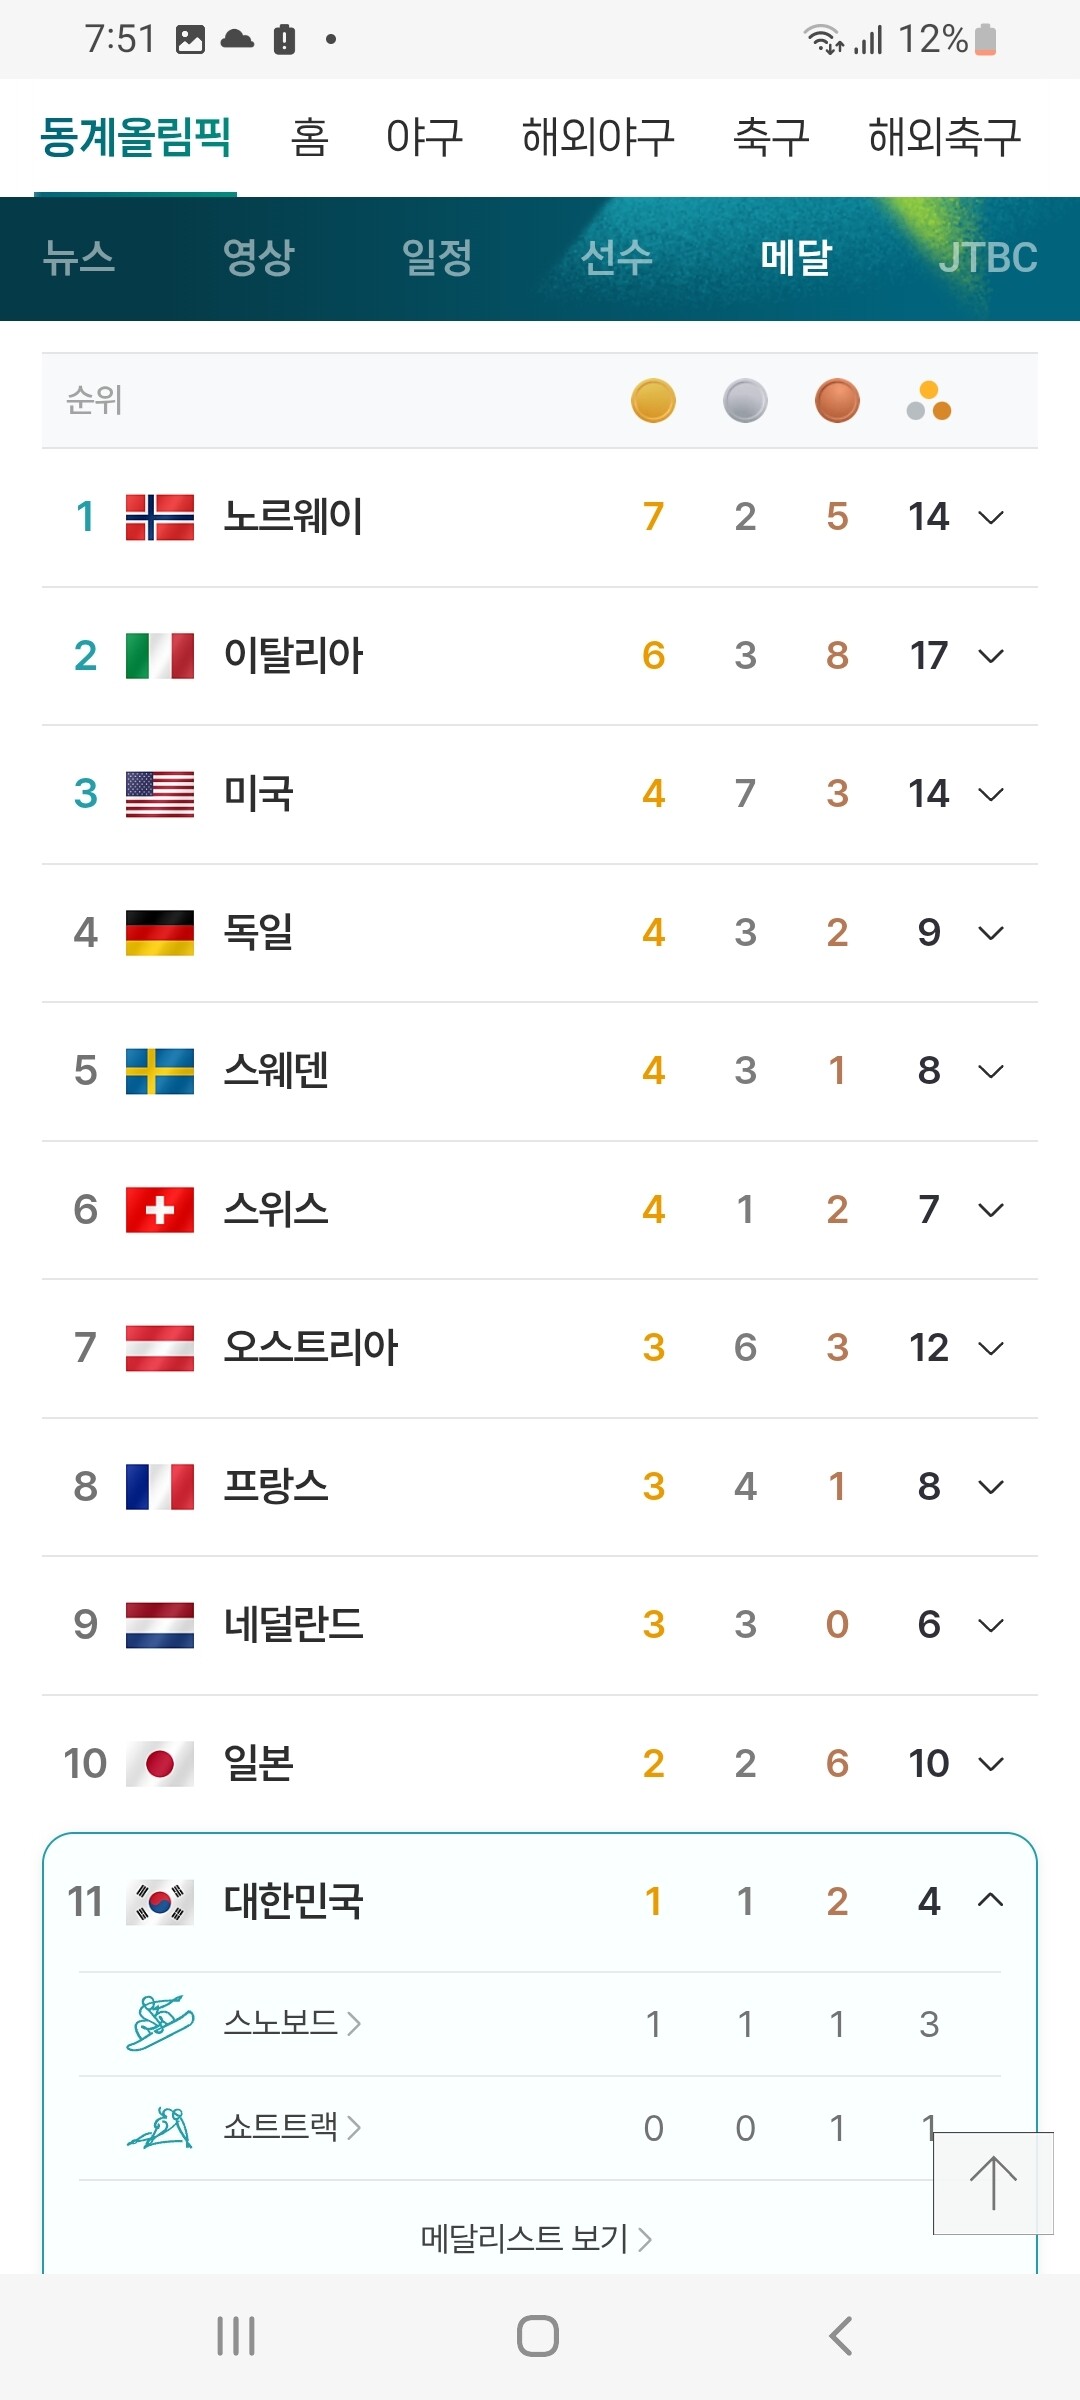The image size is (1080, 2400).
Task: Expand Italy's medal row chevron
Action: (990, 656)
